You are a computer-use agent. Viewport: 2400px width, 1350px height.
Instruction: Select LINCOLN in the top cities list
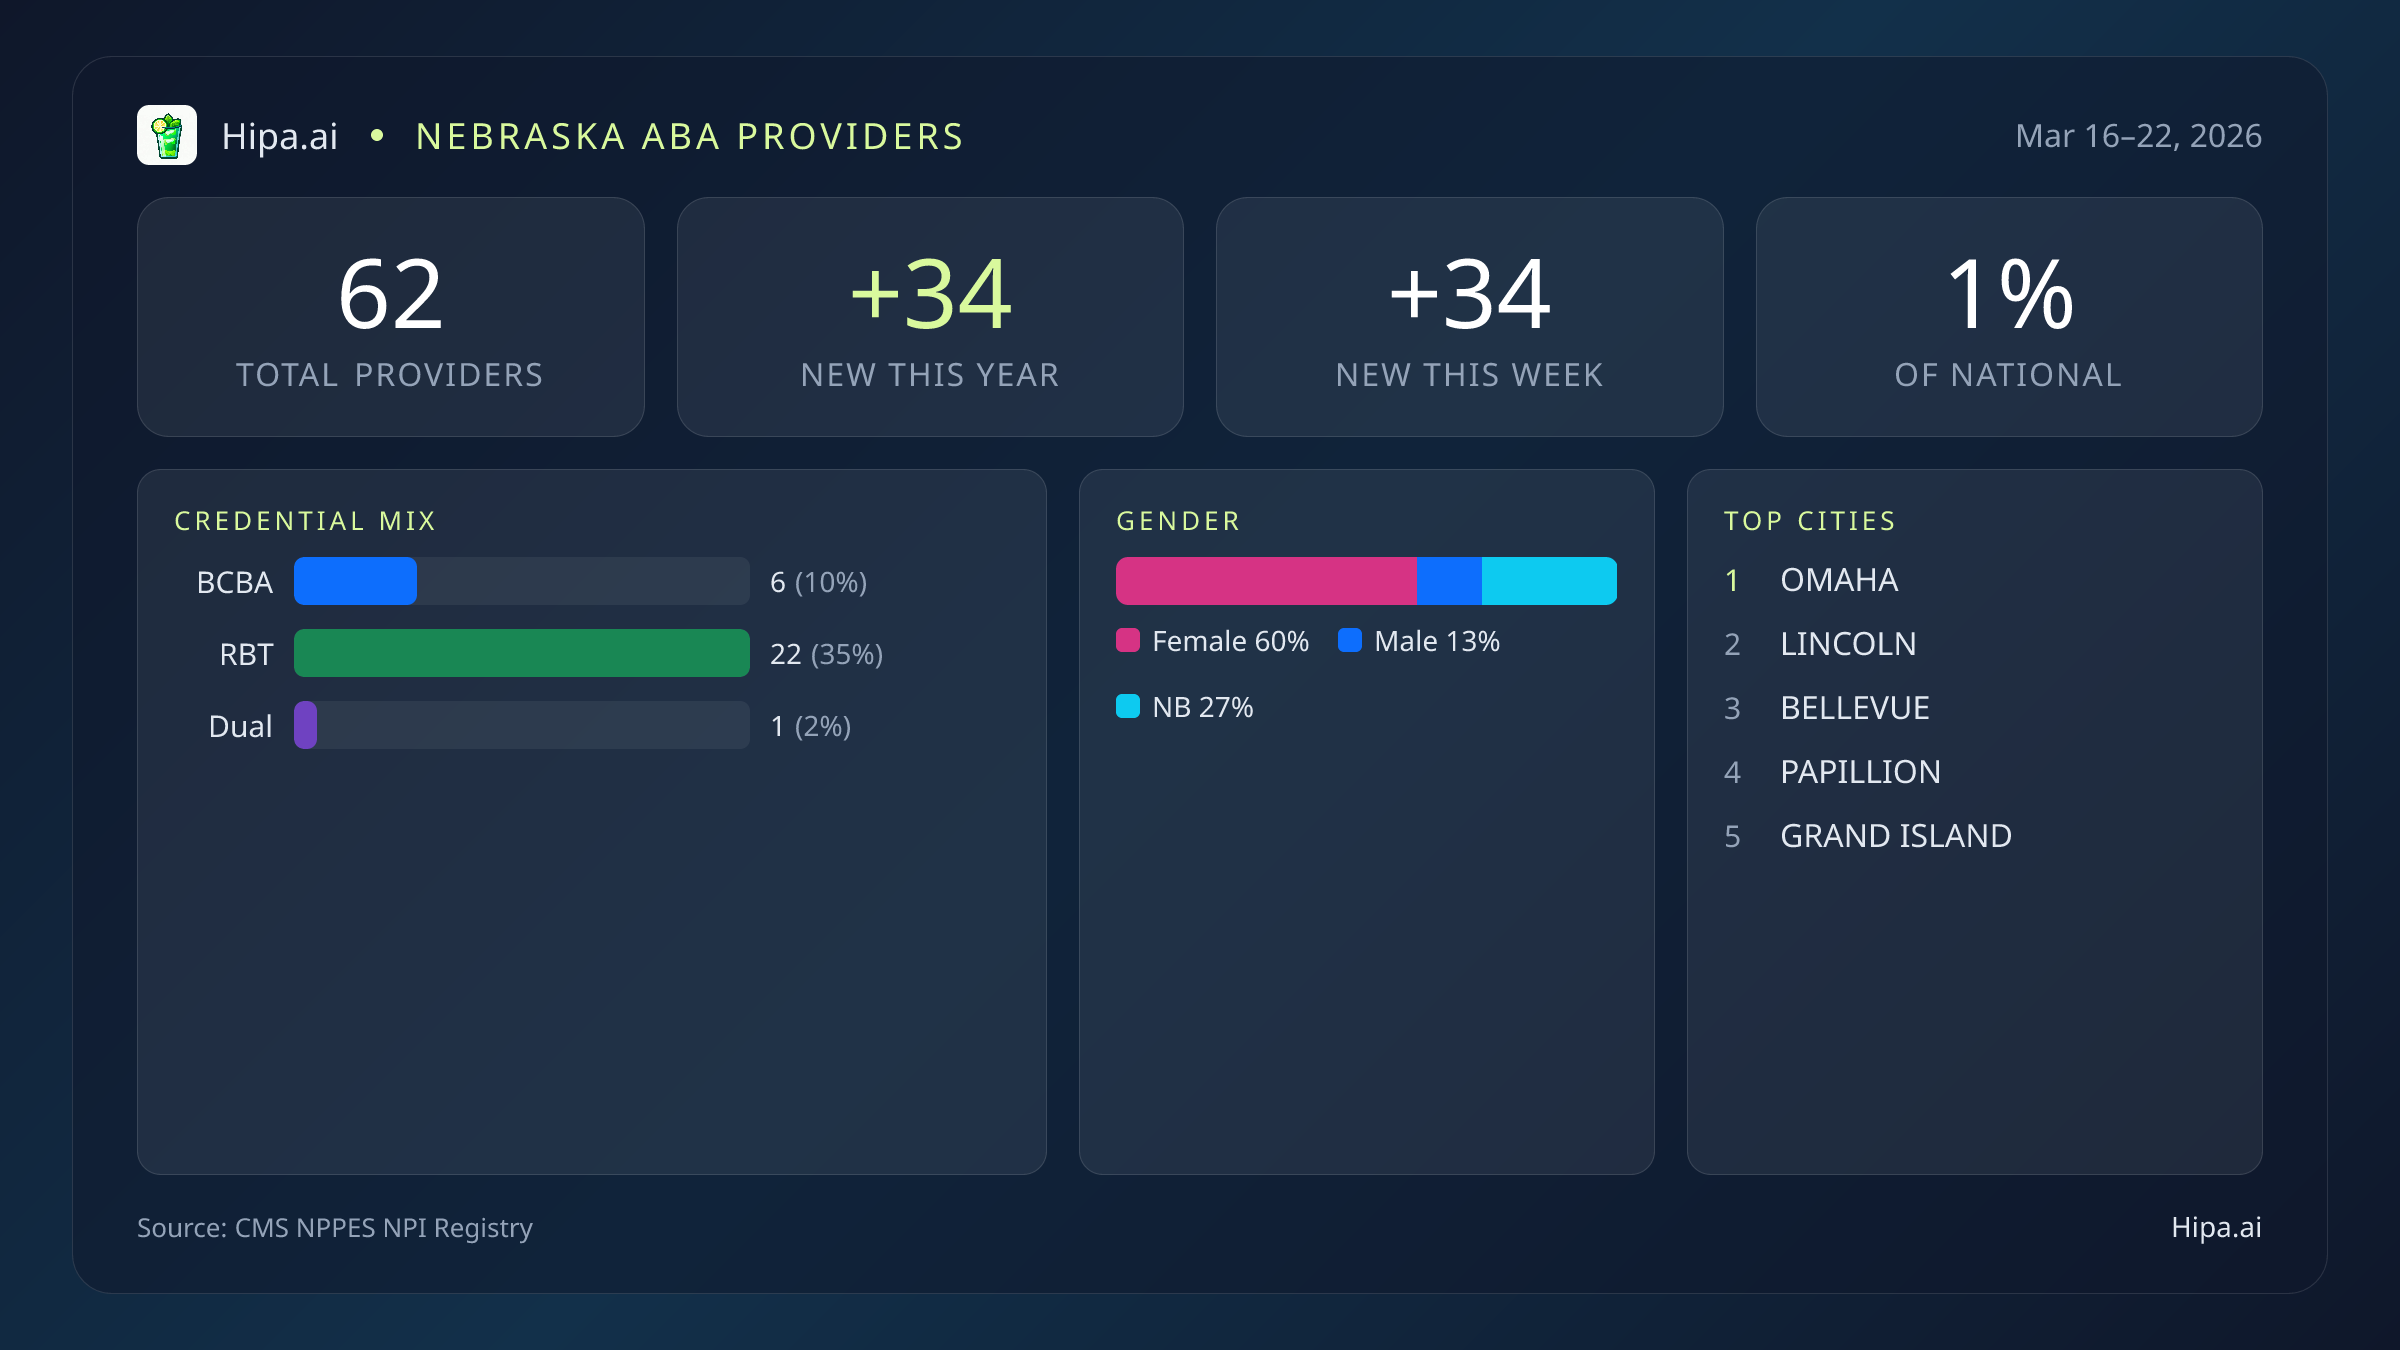tap(1848, 644)
